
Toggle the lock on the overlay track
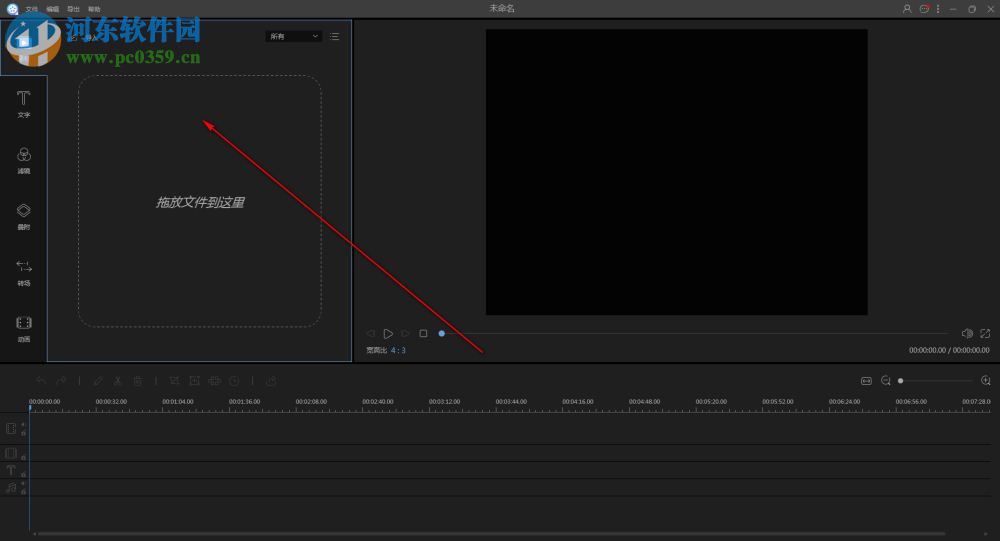click(24, 457)
